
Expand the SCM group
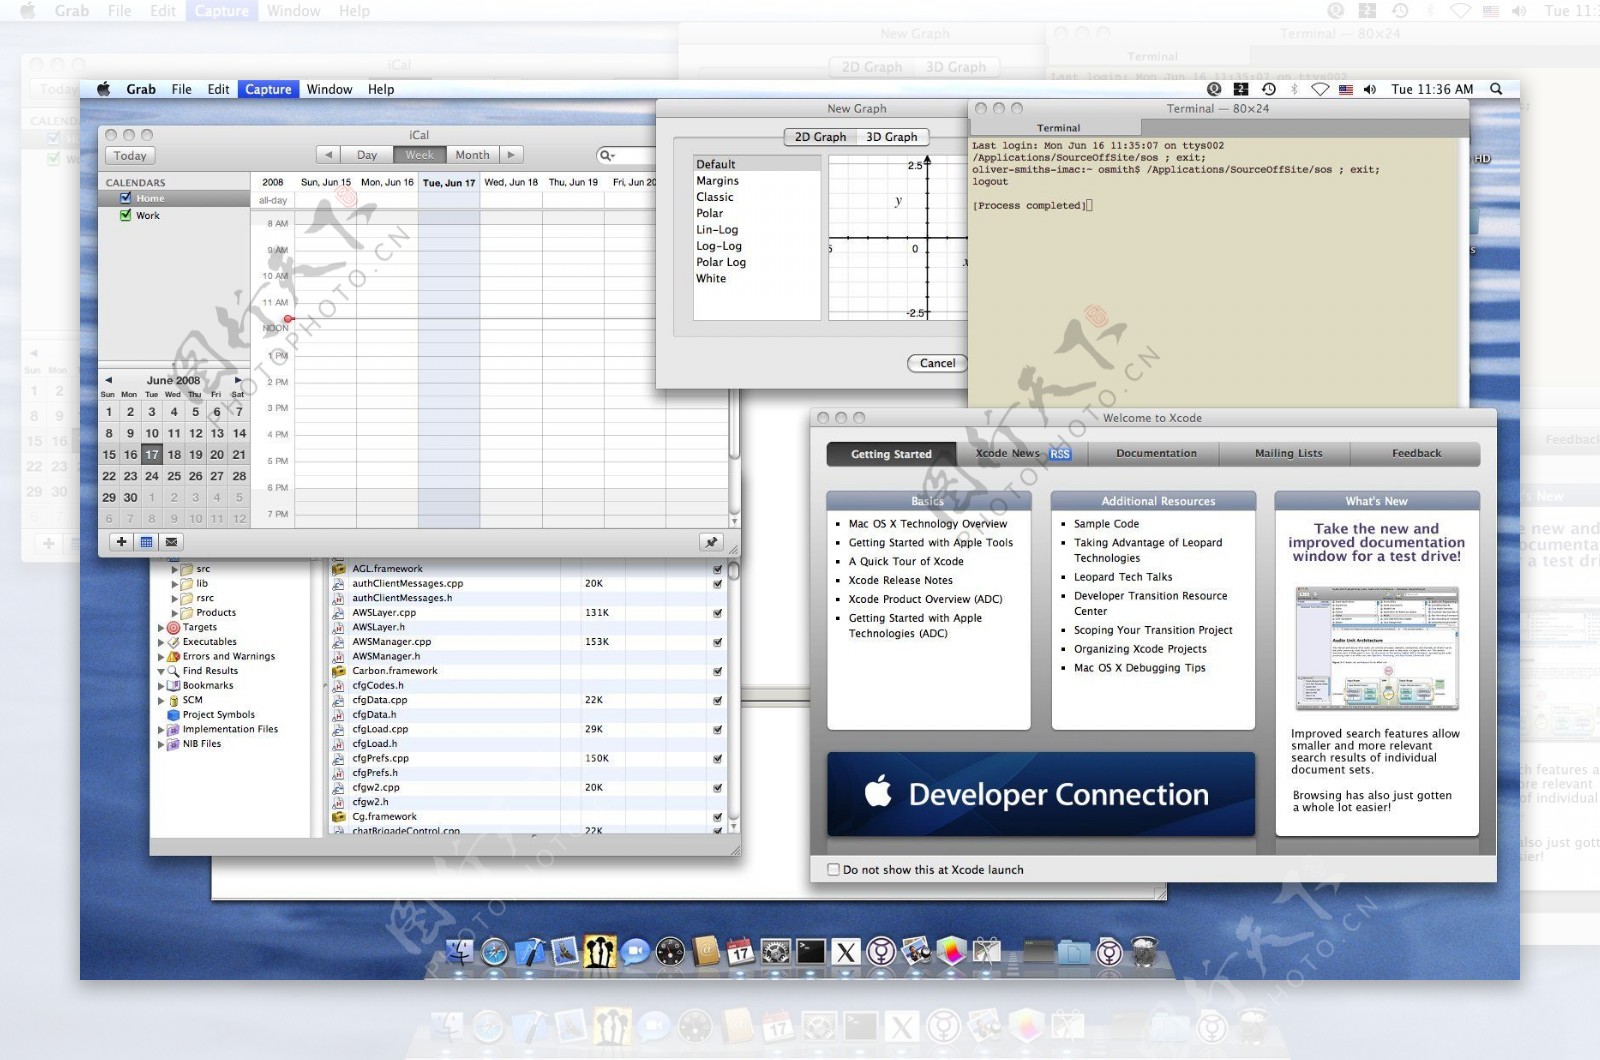pos(161,700)
